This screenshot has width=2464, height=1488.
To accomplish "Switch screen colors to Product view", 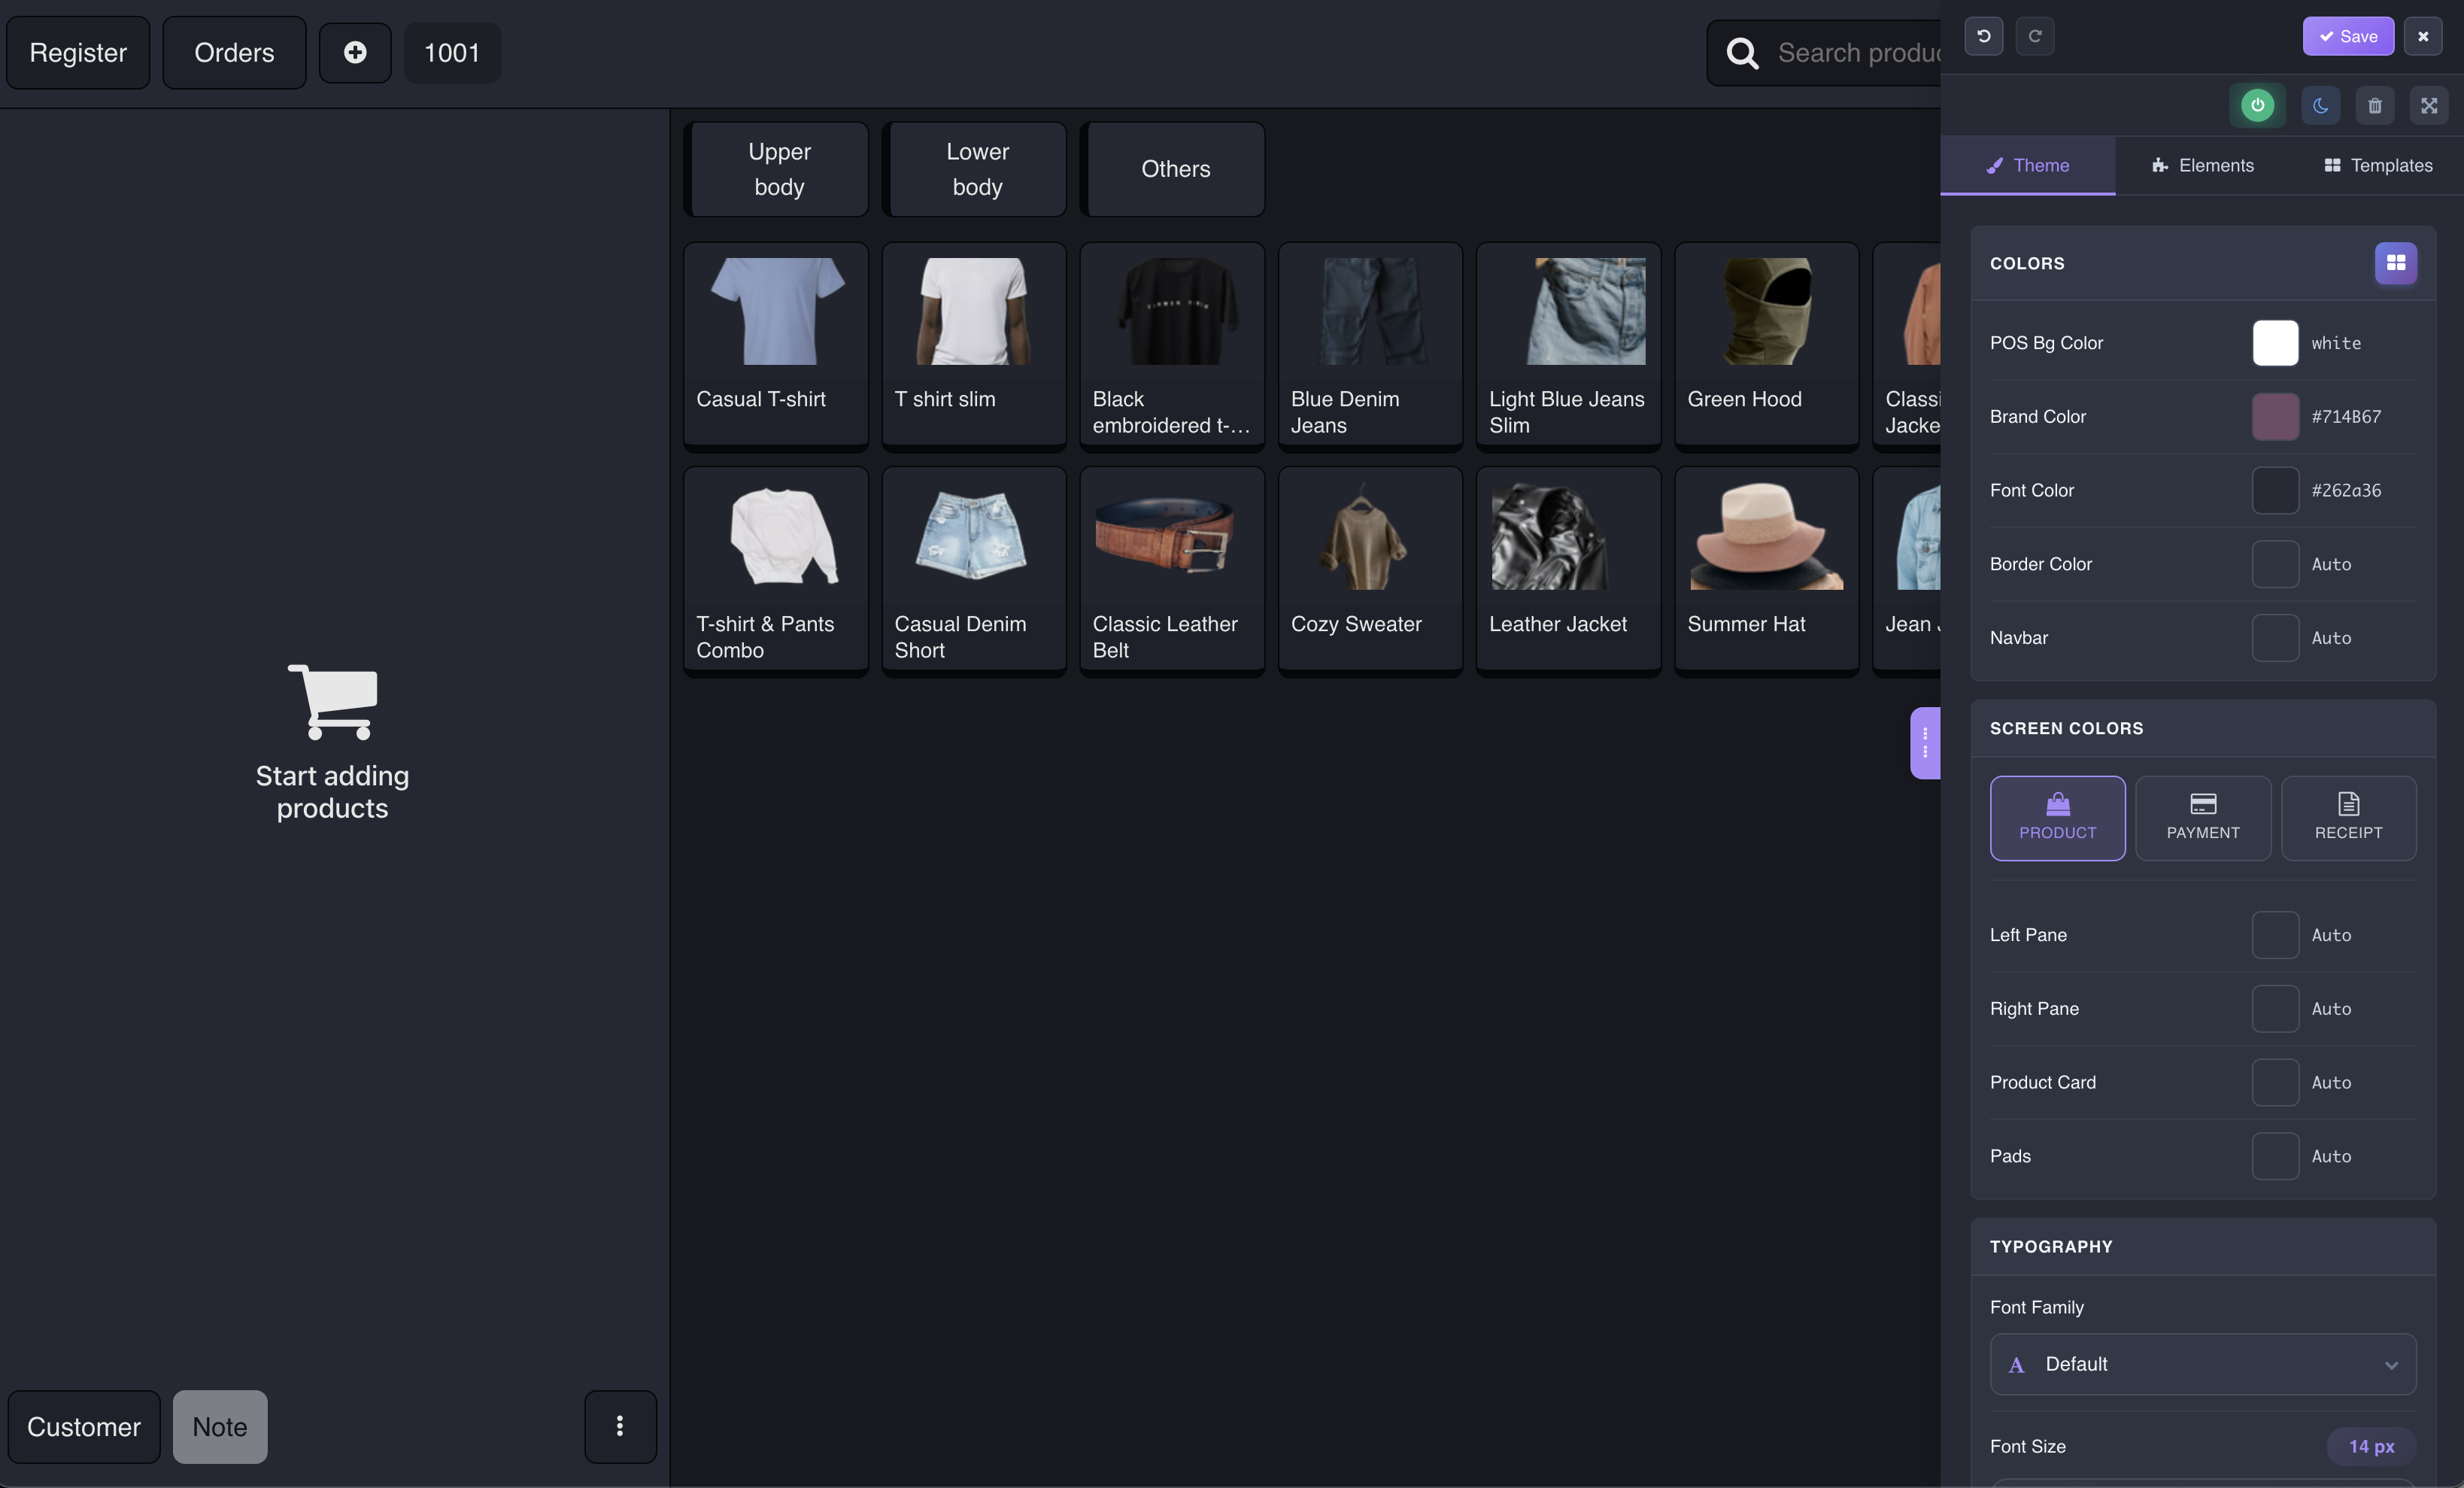I will (x=2057, y=818).
